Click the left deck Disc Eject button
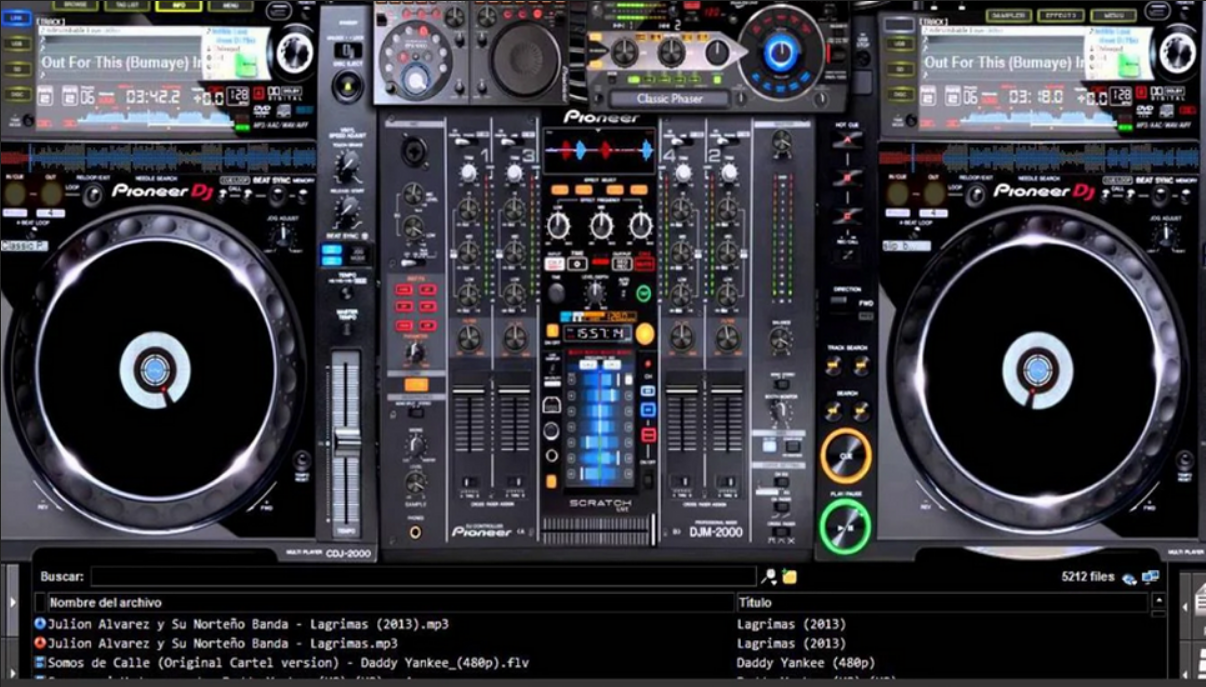 [347, 85]
